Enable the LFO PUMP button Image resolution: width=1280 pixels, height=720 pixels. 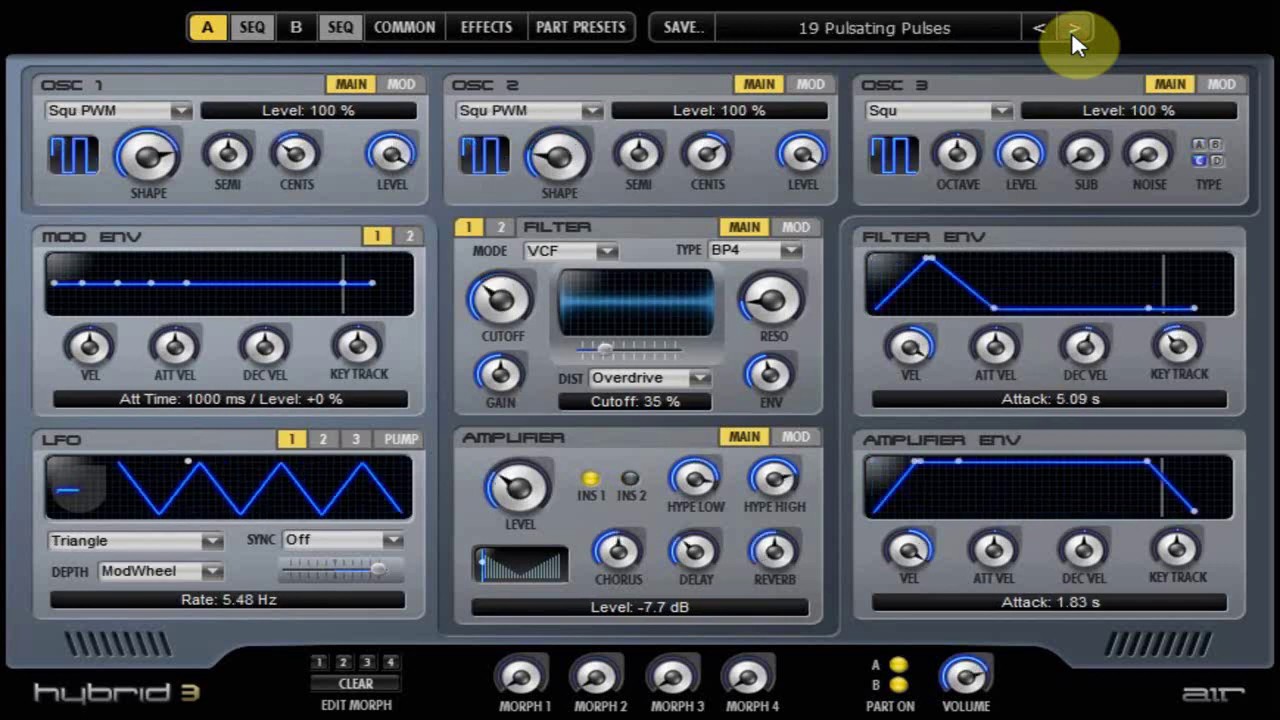point(401,439)
